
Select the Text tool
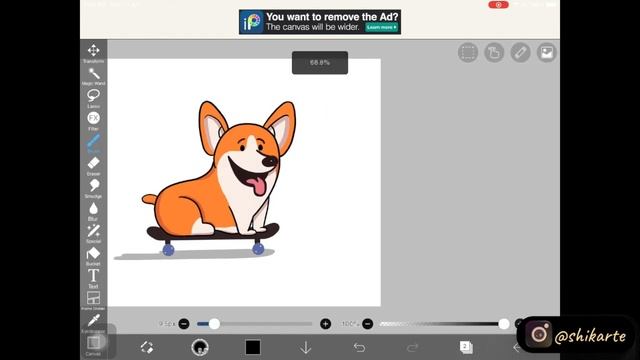93,278
